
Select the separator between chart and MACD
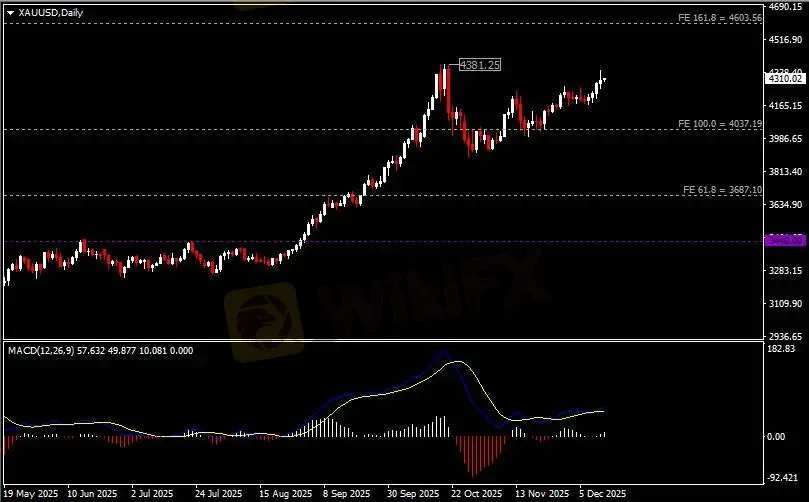383,340
